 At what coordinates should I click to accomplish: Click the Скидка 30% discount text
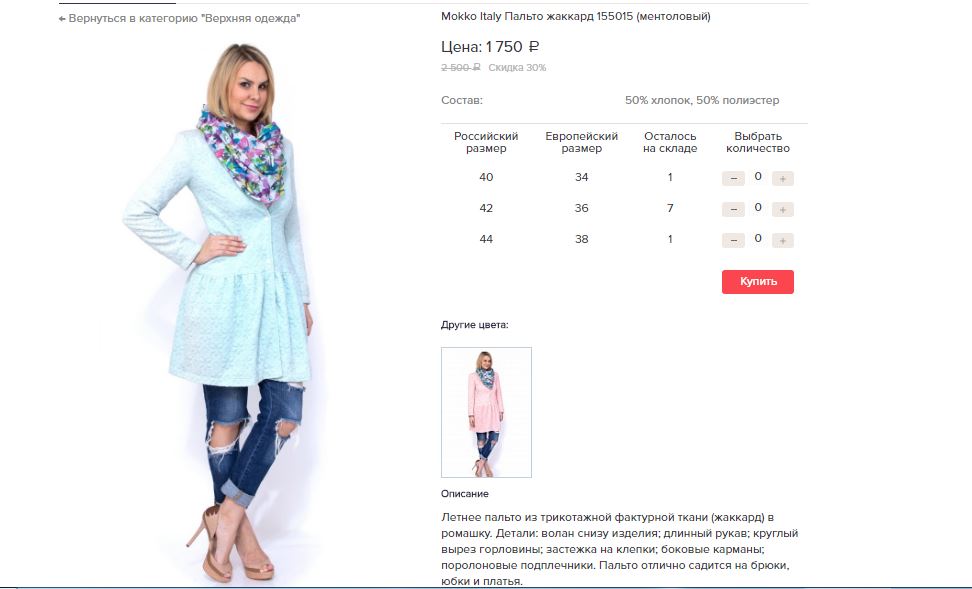[x=517, y=68]
